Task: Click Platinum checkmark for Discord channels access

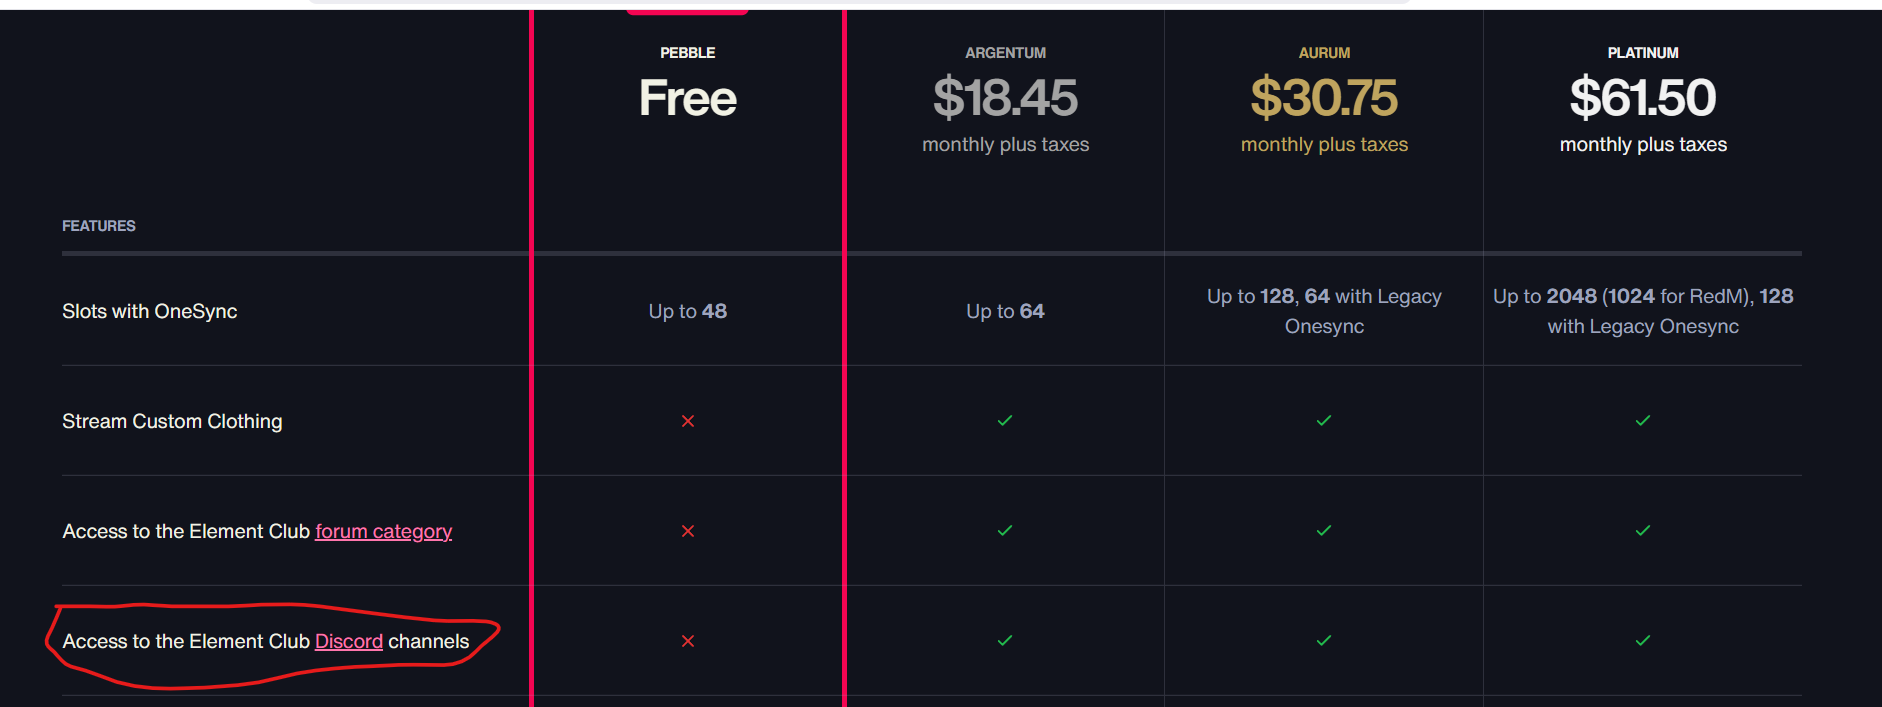Action: tap(1643, 641)
